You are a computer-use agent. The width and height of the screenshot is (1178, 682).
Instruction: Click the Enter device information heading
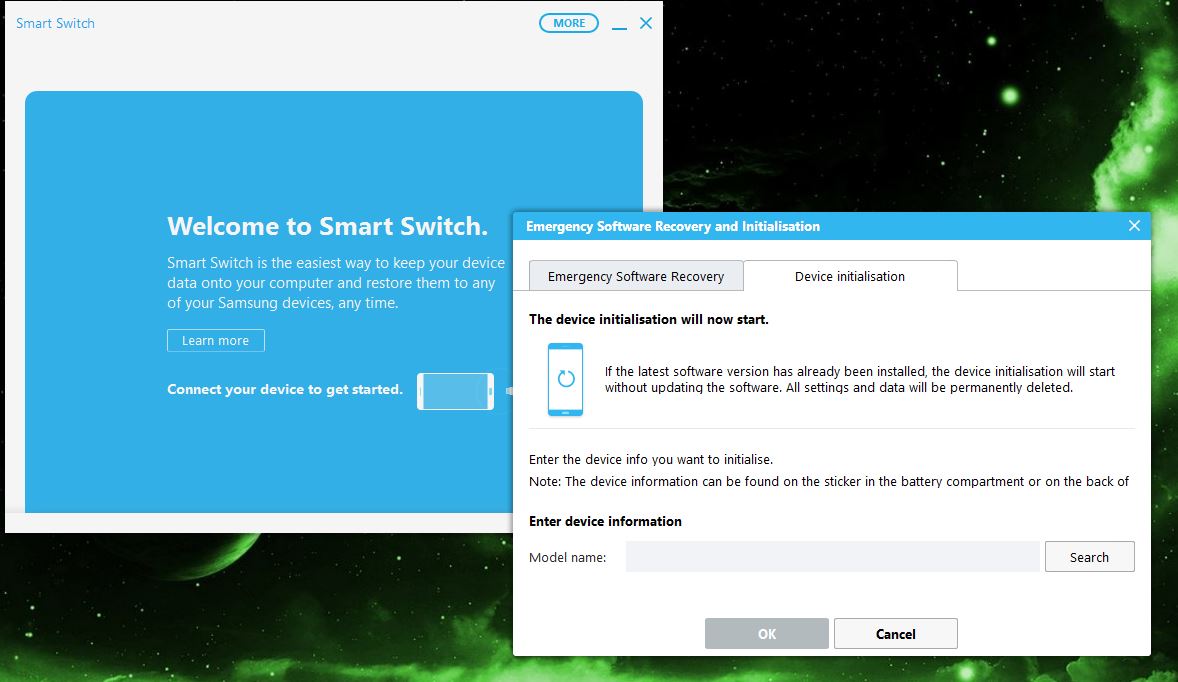[605, 521]
